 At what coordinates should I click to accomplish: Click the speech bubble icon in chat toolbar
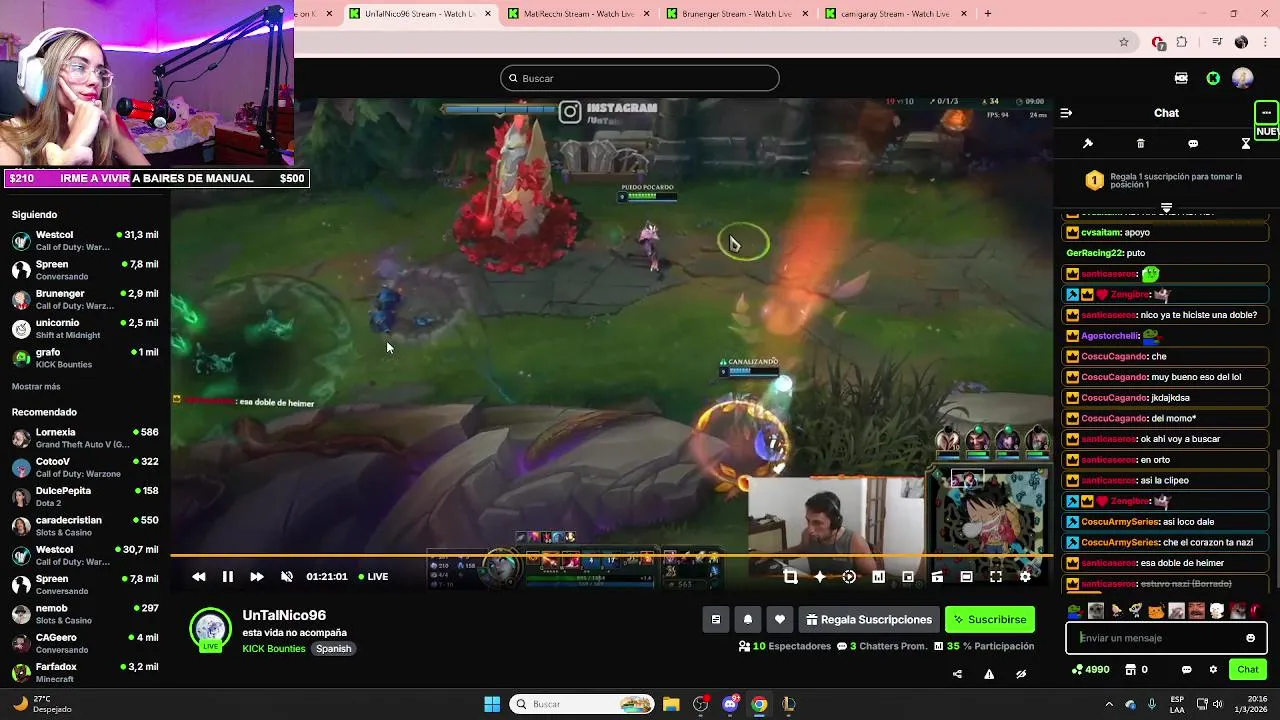pyautogui.click(x=1193, y=144)
